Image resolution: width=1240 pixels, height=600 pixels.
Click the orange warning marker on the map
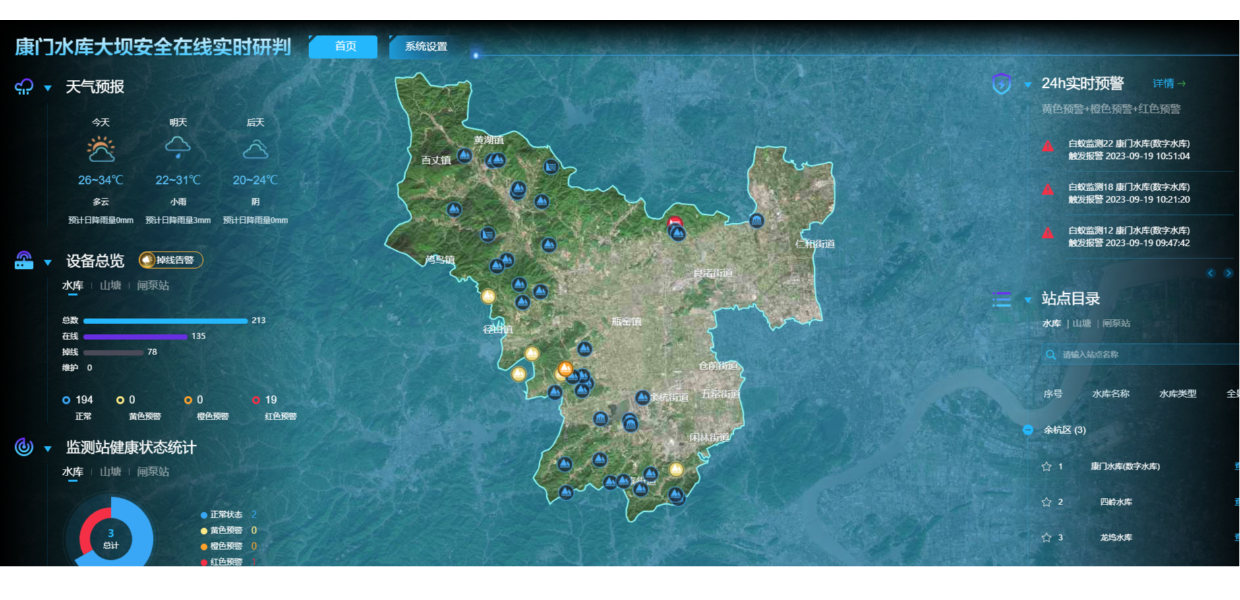[x=565, y=369]
